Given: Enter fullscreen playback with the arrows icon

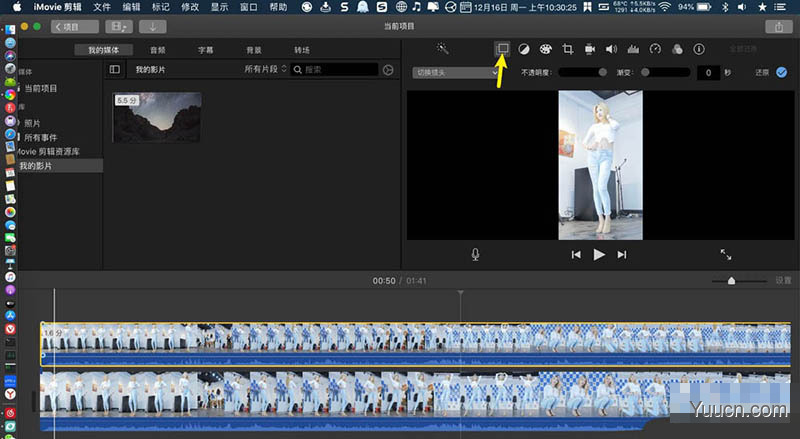Looking at the screenshot, I should tap(726, 254).
